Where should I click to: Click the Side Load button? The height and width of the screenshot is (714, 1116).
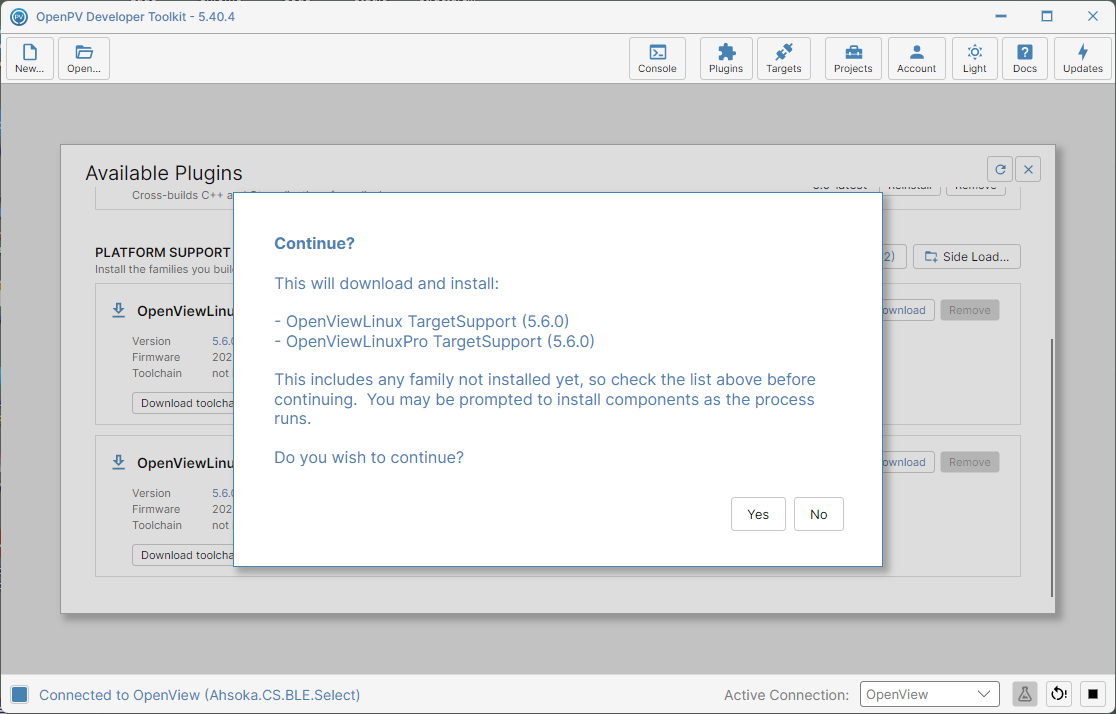[967, 257]
